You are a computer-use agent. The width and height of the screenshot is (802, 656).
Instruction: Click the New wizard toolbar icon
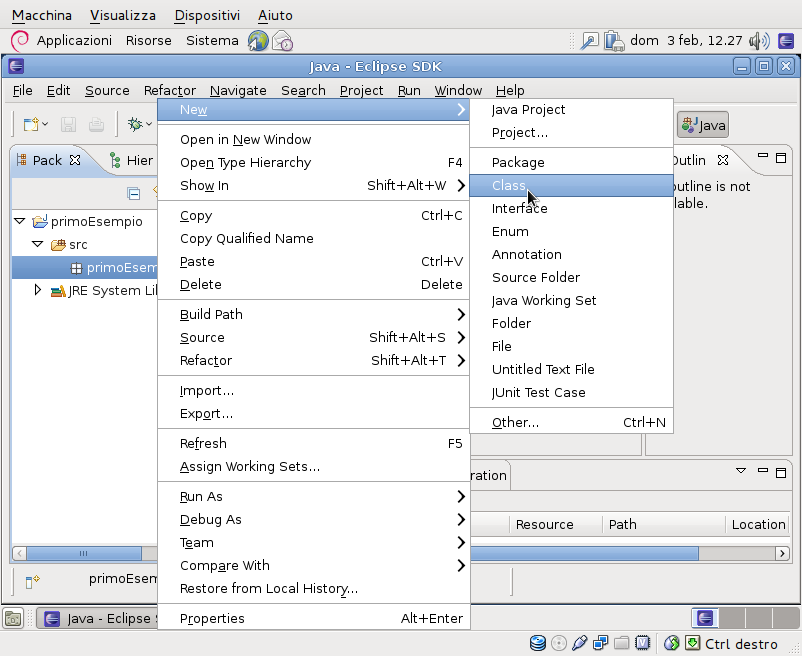point(31,124)
